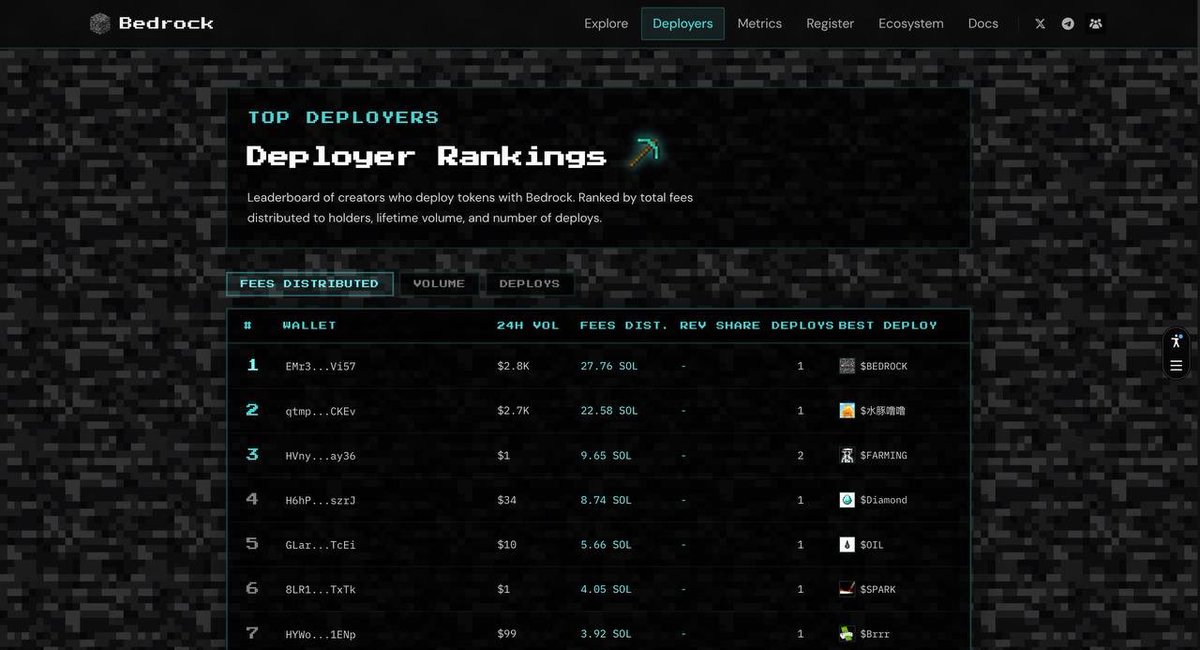Click the $Brrr best deploy name

[875, 634]
